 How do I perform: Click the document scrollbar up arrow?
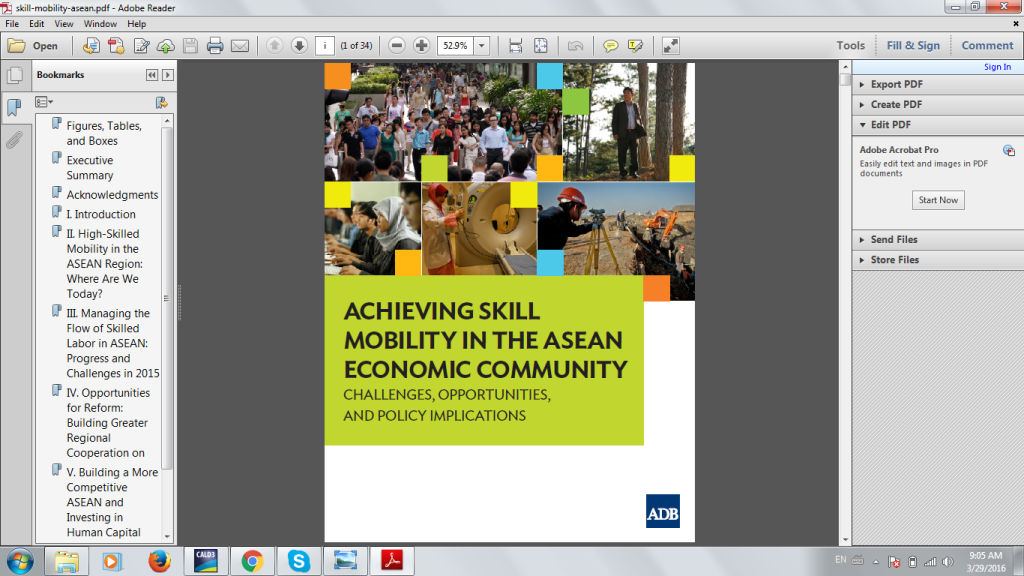point(845,67)
